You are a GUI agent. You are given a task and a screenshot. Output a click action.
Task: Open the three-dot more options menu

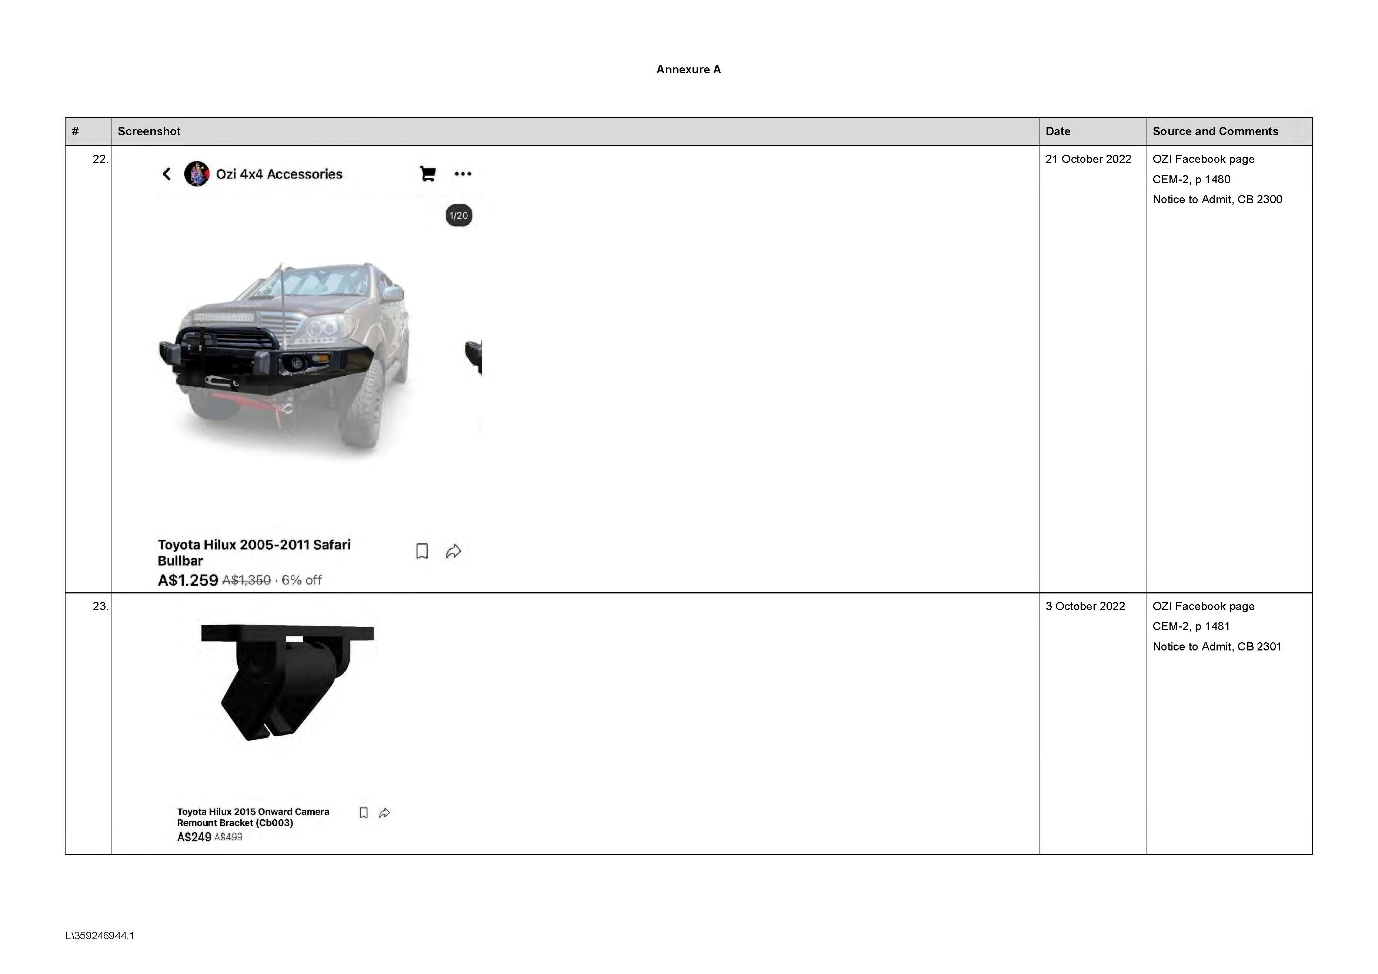(462, 174)
